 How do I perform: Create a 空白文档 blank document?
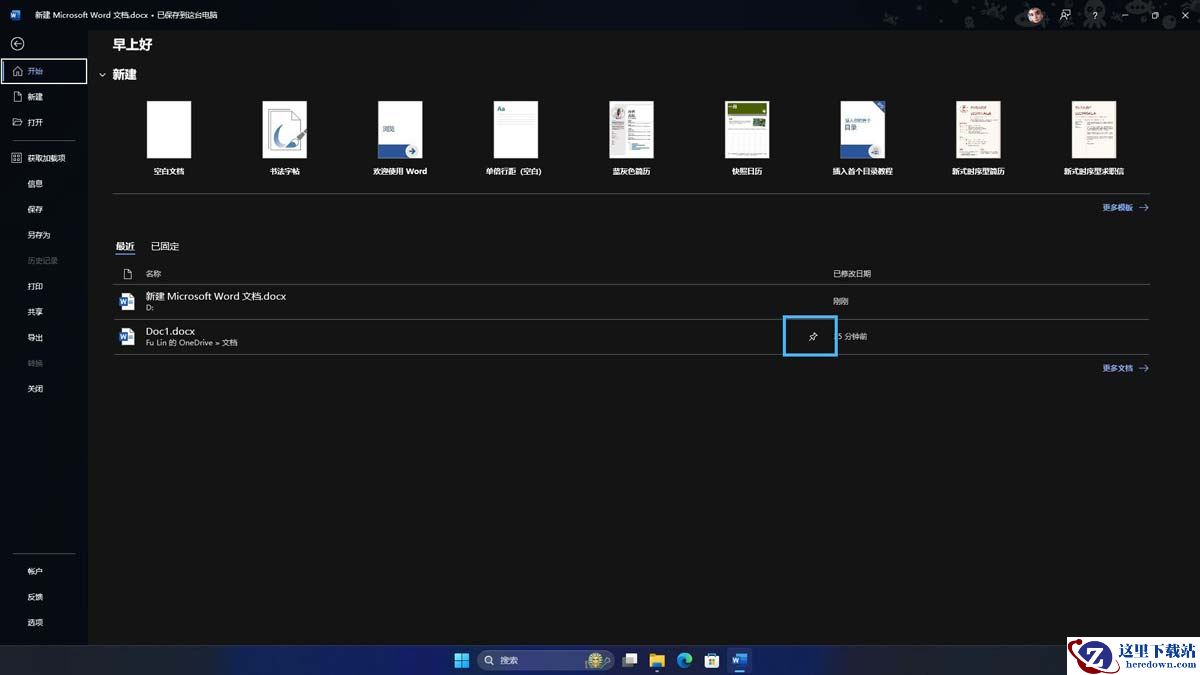pos(169,138)
